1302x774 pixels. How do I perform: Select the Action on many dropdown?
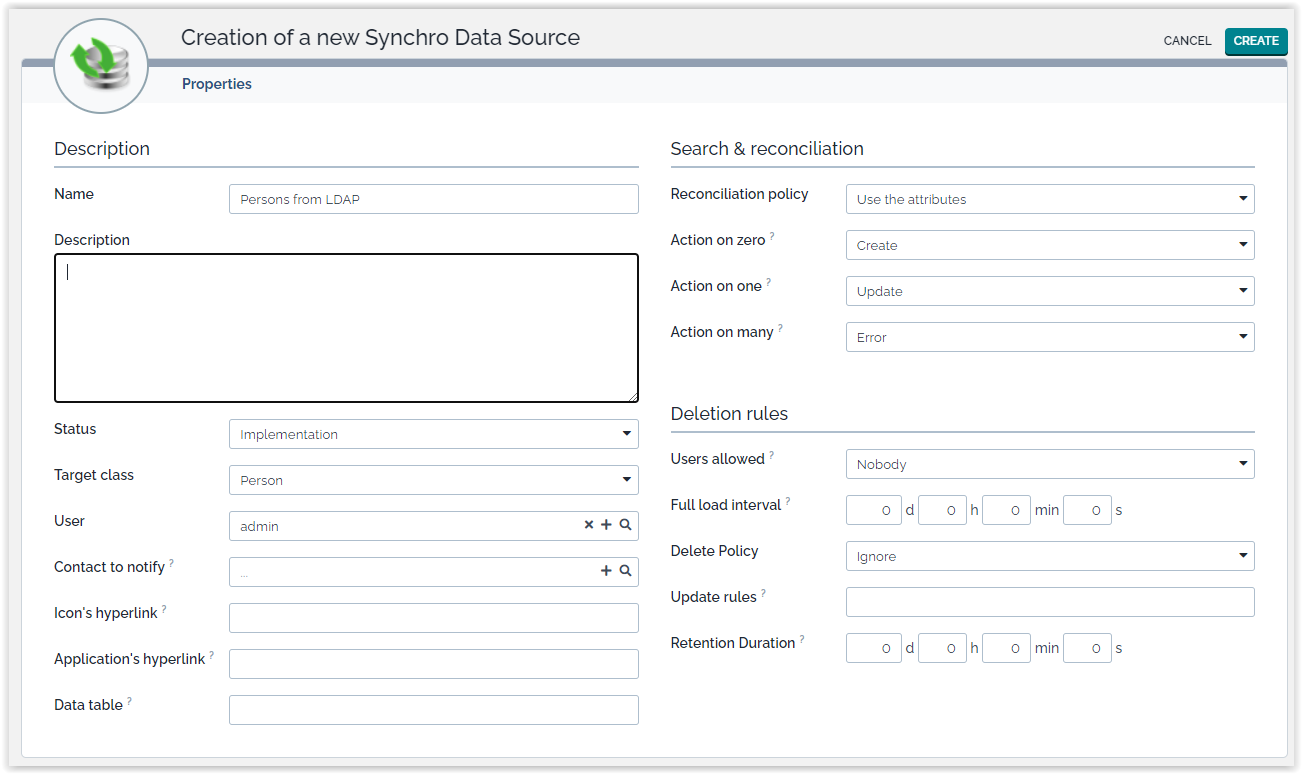(1050, 337)
